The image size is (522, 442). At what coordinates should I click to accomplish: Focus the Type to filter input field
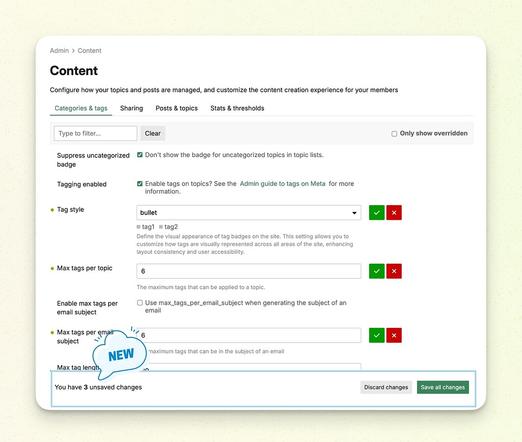pyautogui.click(x=95, y=133)
